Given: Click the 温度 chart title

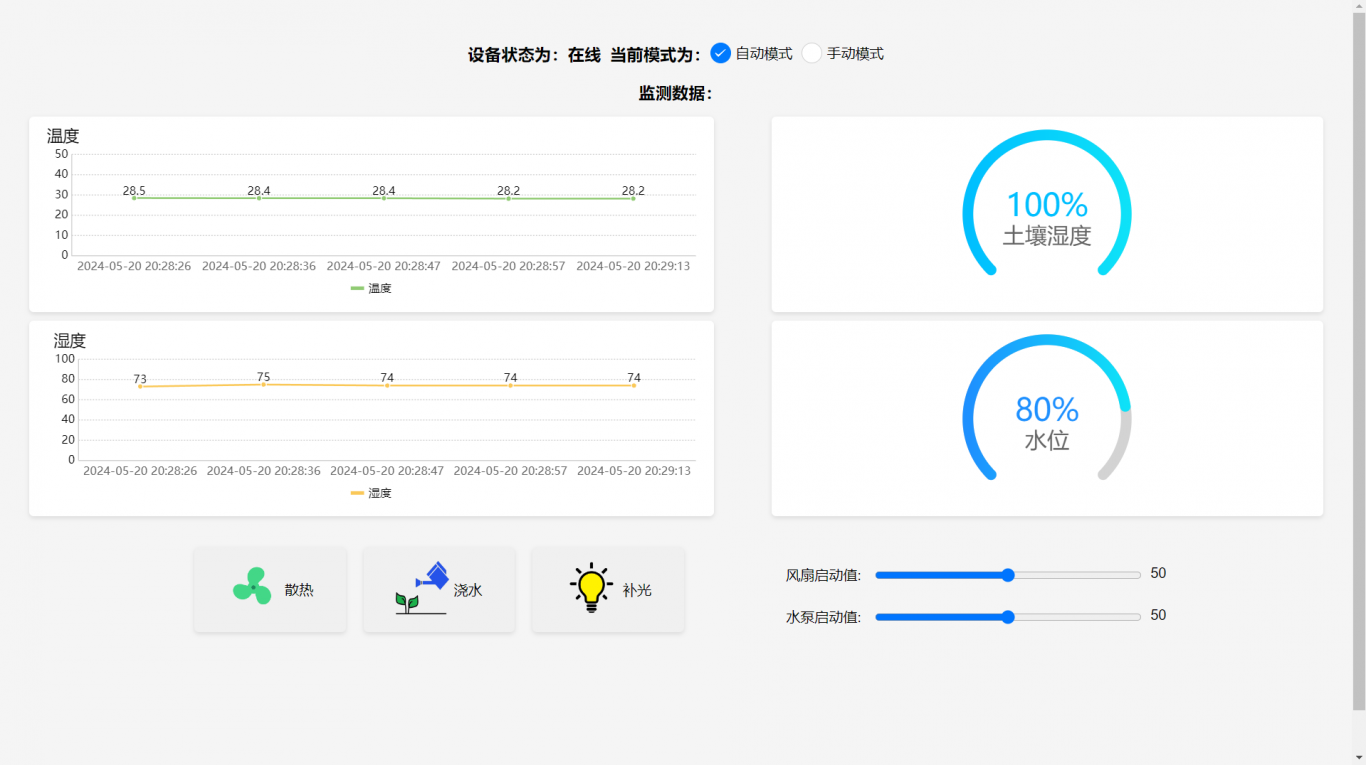Looking at the screenshot, I should [63, 136].
